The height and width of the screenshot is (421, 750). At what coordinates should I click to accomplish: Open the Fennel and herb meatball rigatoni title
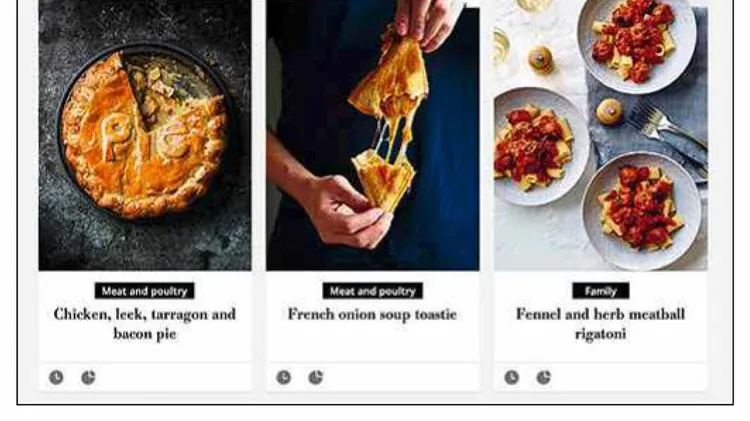600,324
